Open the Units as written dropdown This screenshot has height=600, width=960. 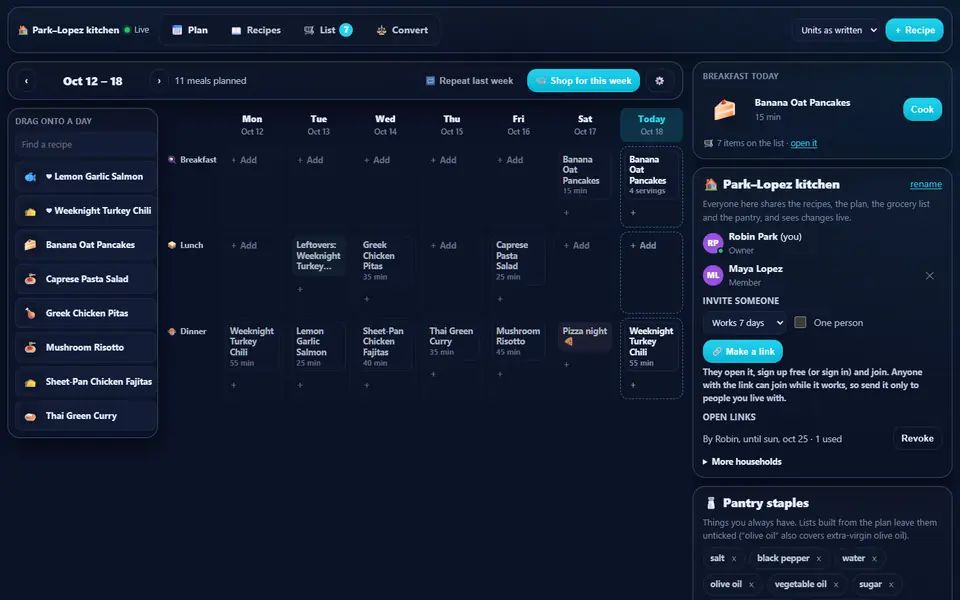[838, 30]
